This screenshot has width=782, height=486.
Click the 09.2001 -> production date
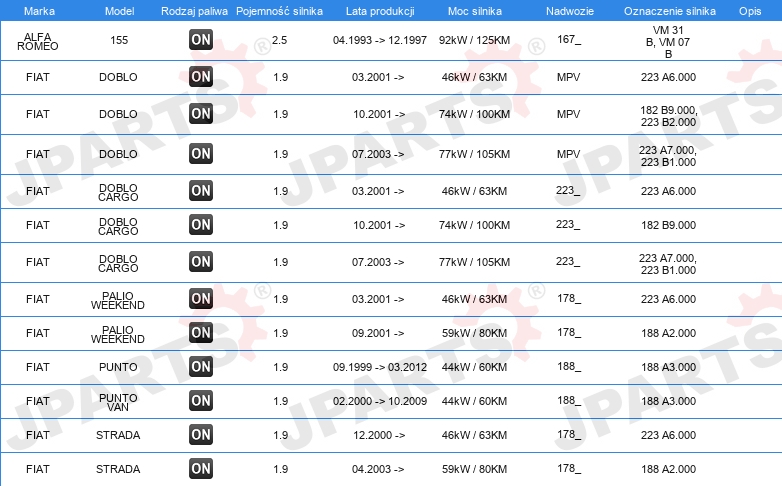[378, 333]
